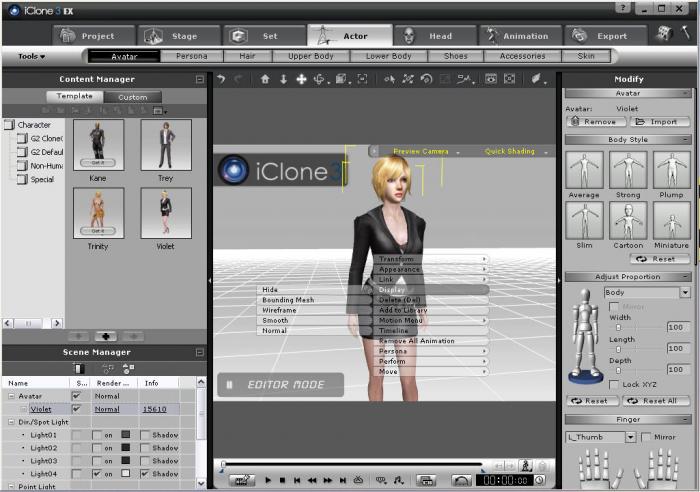The image size is (700, 492).
Task: Click the tilted plane icon at toolbar end
Action: tap(536, 79)
